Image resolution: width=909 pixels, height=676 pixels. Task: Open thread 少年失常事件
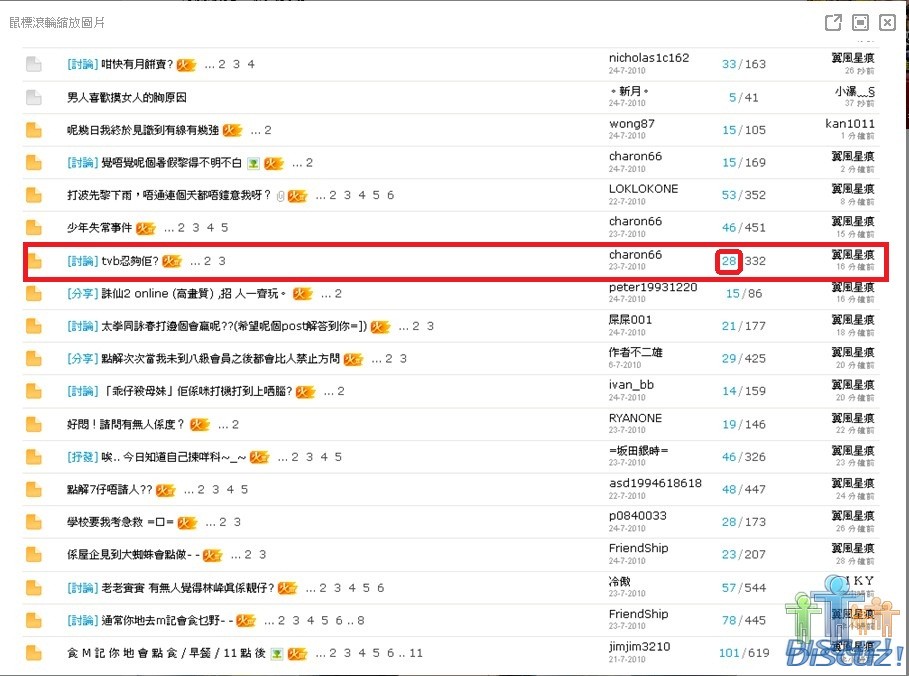tap(99, 228)
